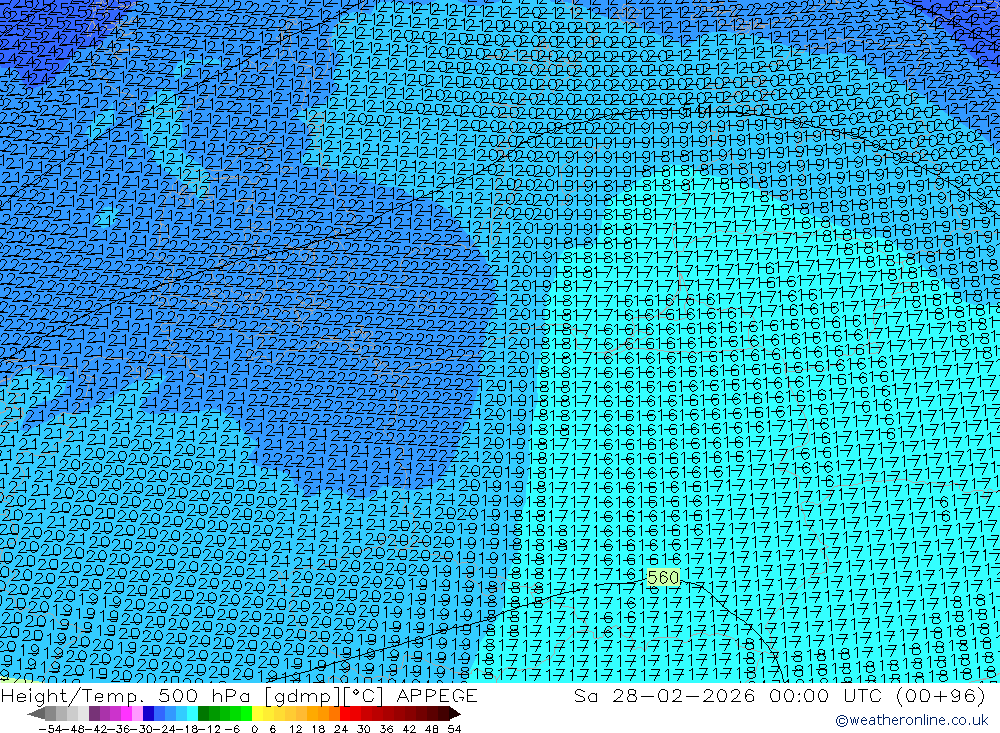Click the -54 value on the scale

pyautogui.click(x=50, y=729)
